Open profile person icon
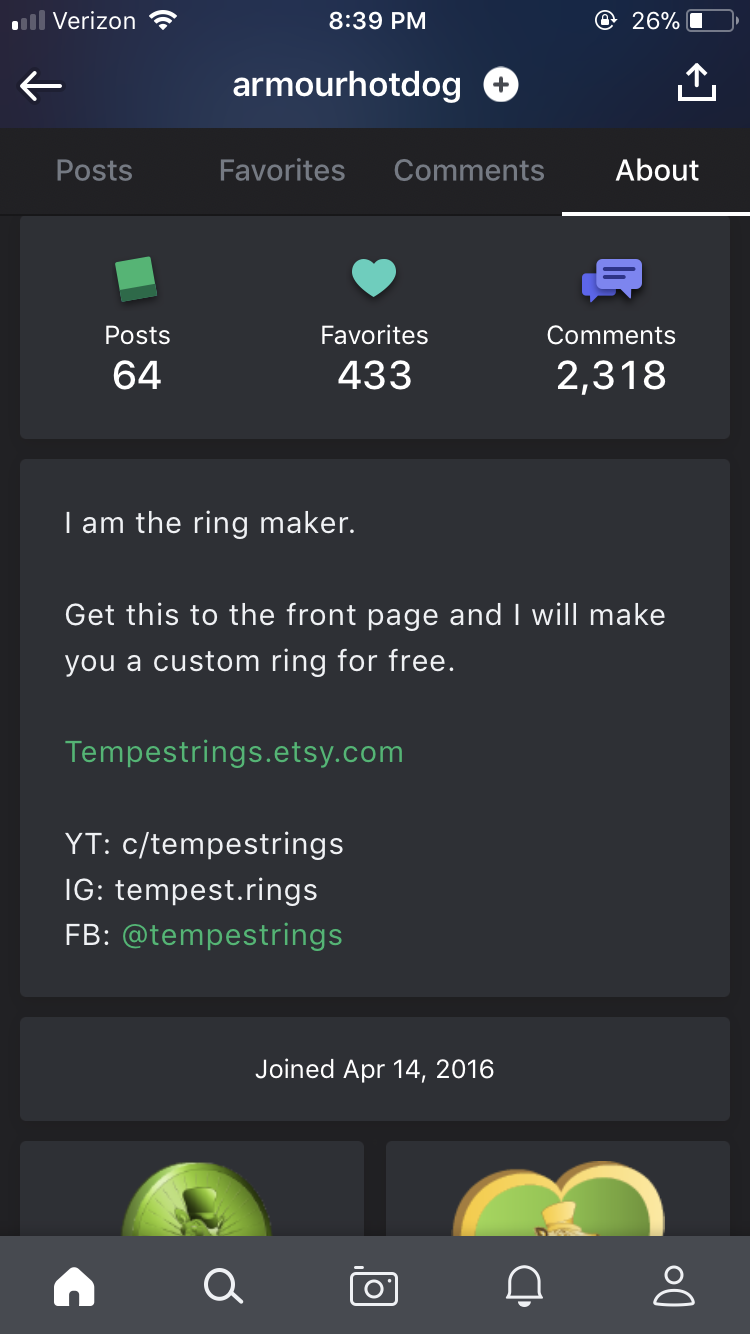 tap(674, 1286)
